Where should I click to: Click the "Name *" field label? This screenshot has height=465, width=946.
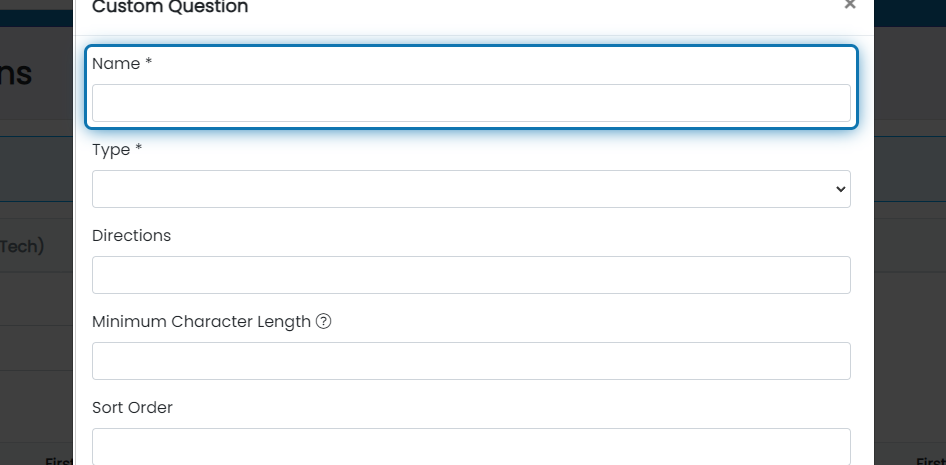[x=122, y=63]
